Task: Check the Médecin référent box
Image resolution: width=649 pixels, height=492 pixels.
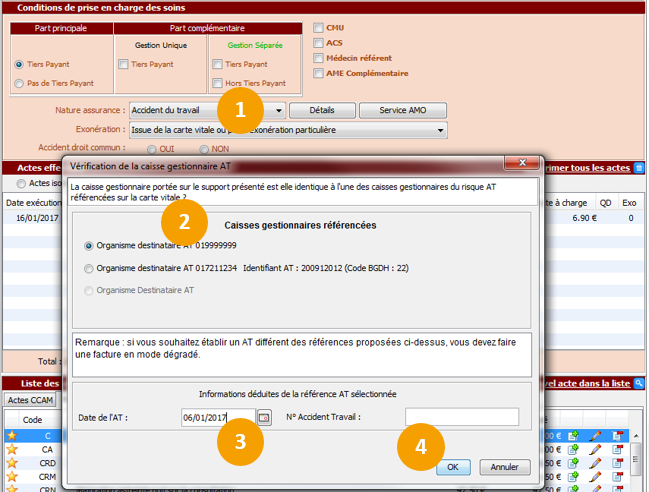Action: pyautogui.click(x=319, y=58)
